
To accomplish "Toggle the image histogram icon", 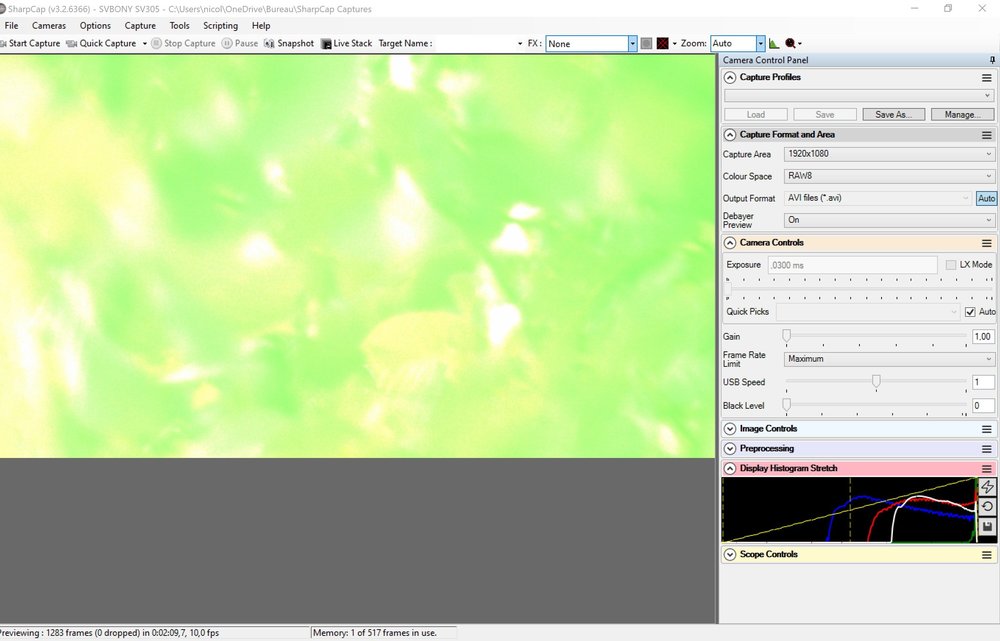I will point(774,43).
